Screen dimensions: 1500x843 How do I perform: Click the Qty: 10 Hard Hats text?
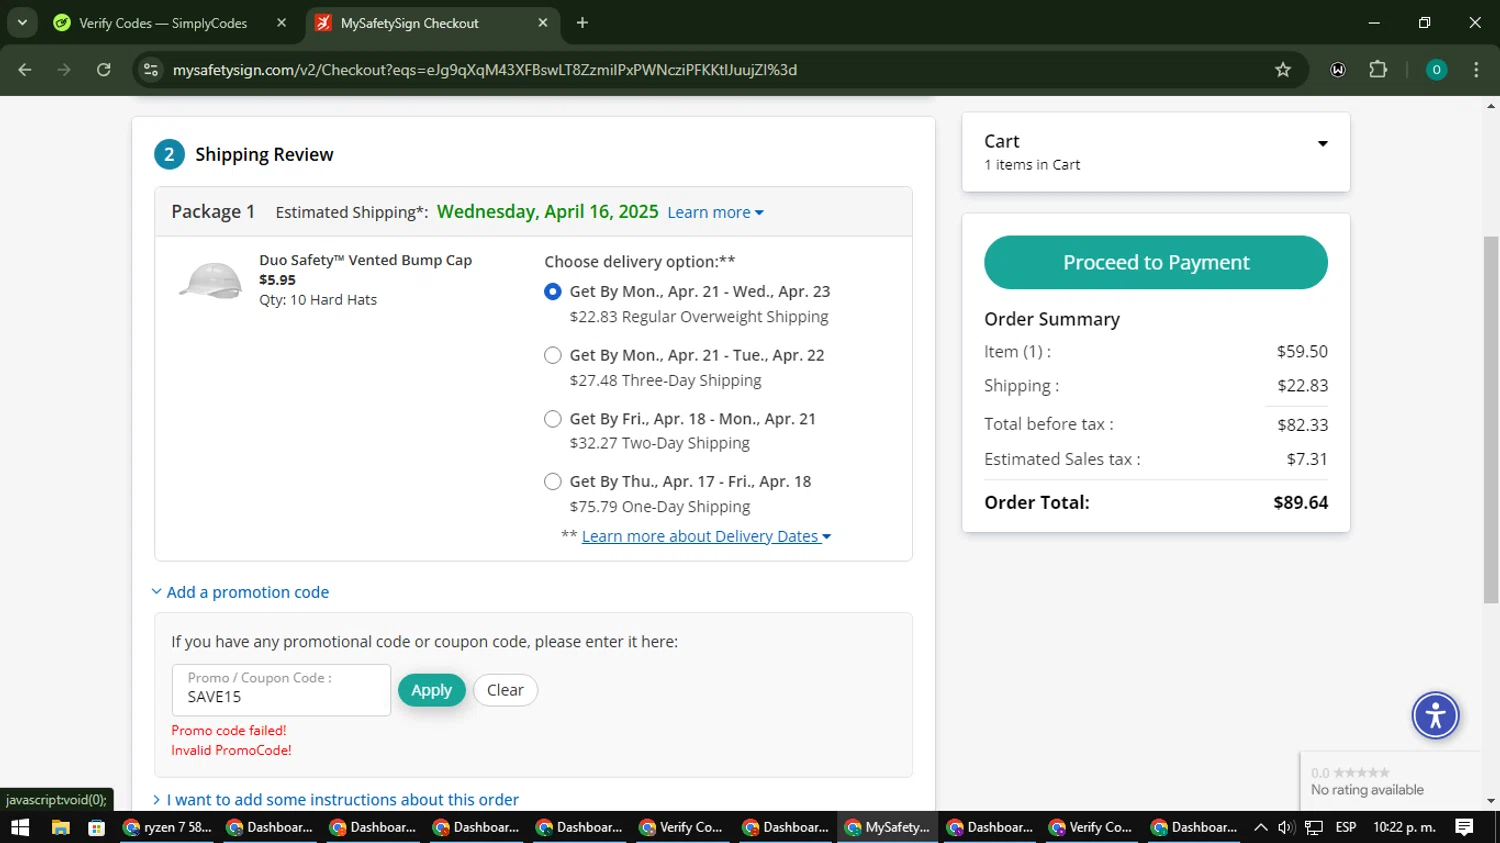click(x=318, y=300)
